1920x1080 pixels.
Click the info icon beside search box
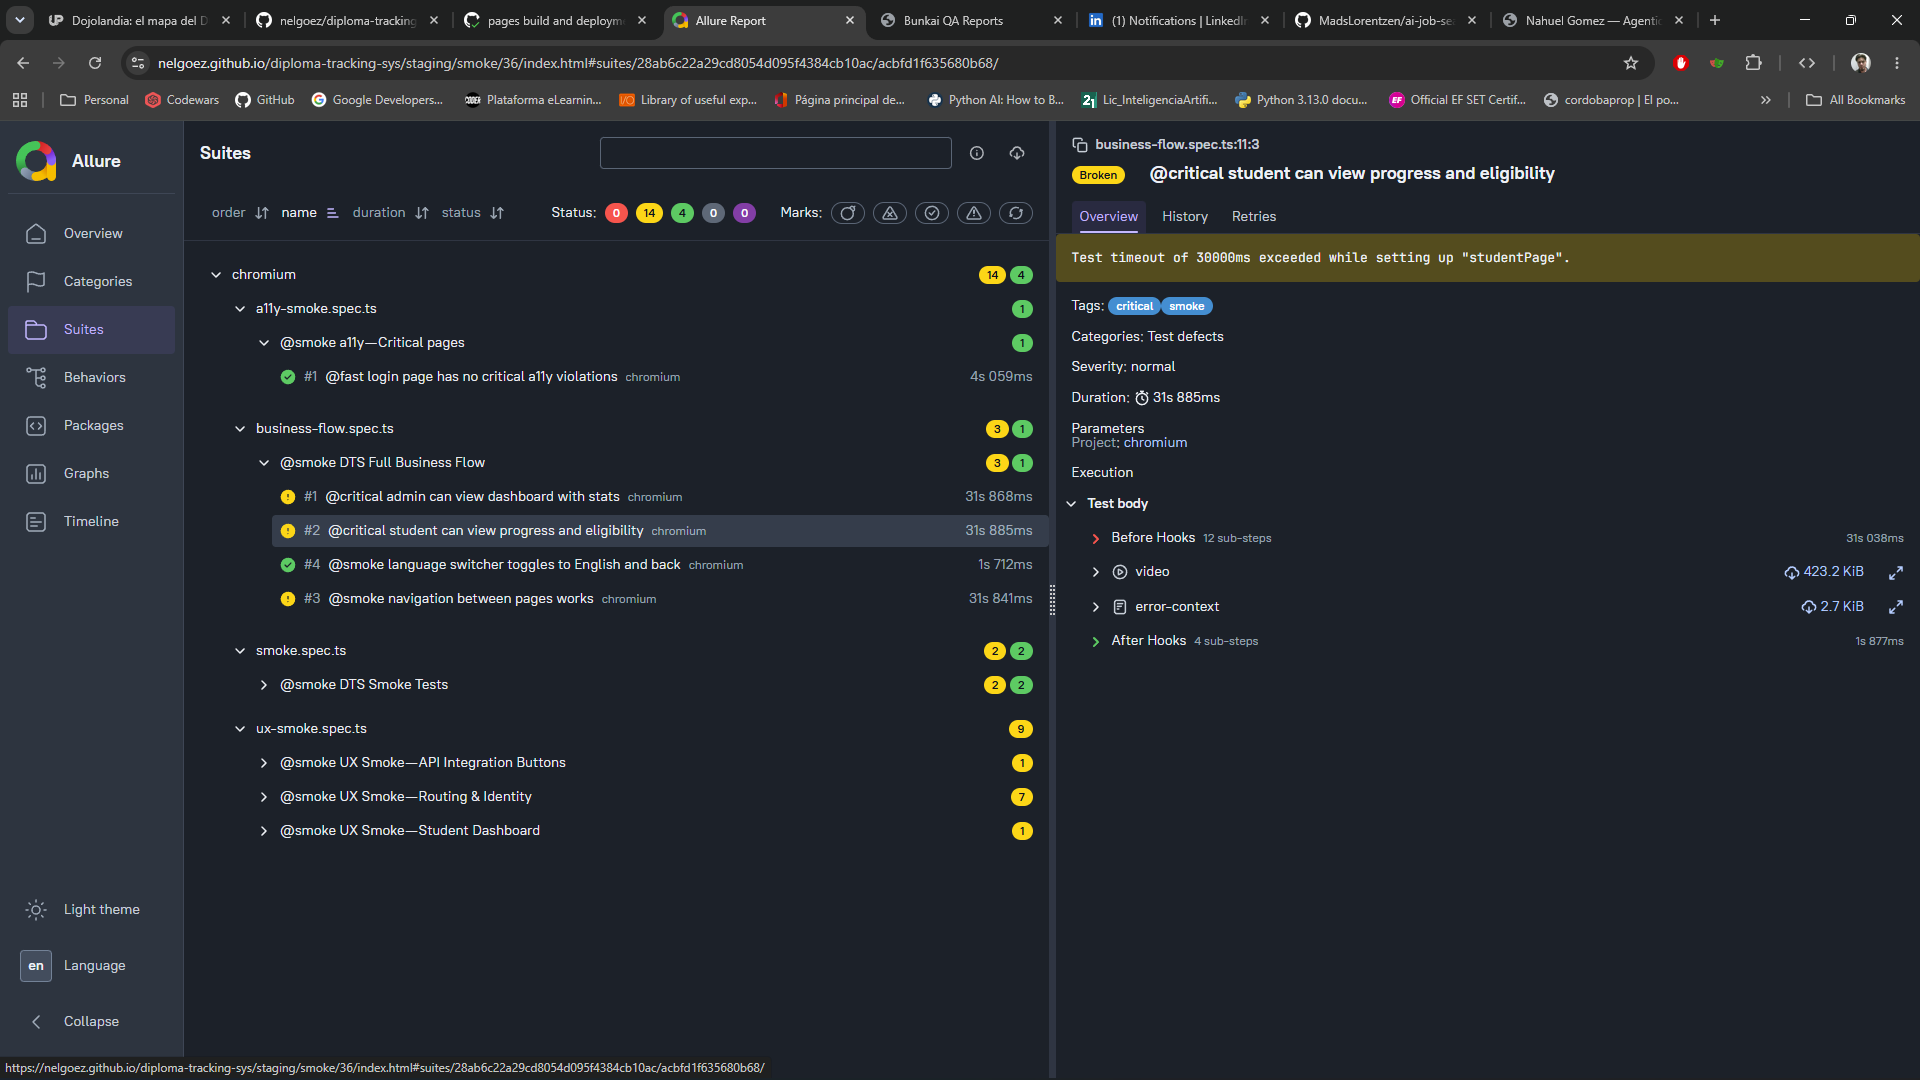pos(977,153)
